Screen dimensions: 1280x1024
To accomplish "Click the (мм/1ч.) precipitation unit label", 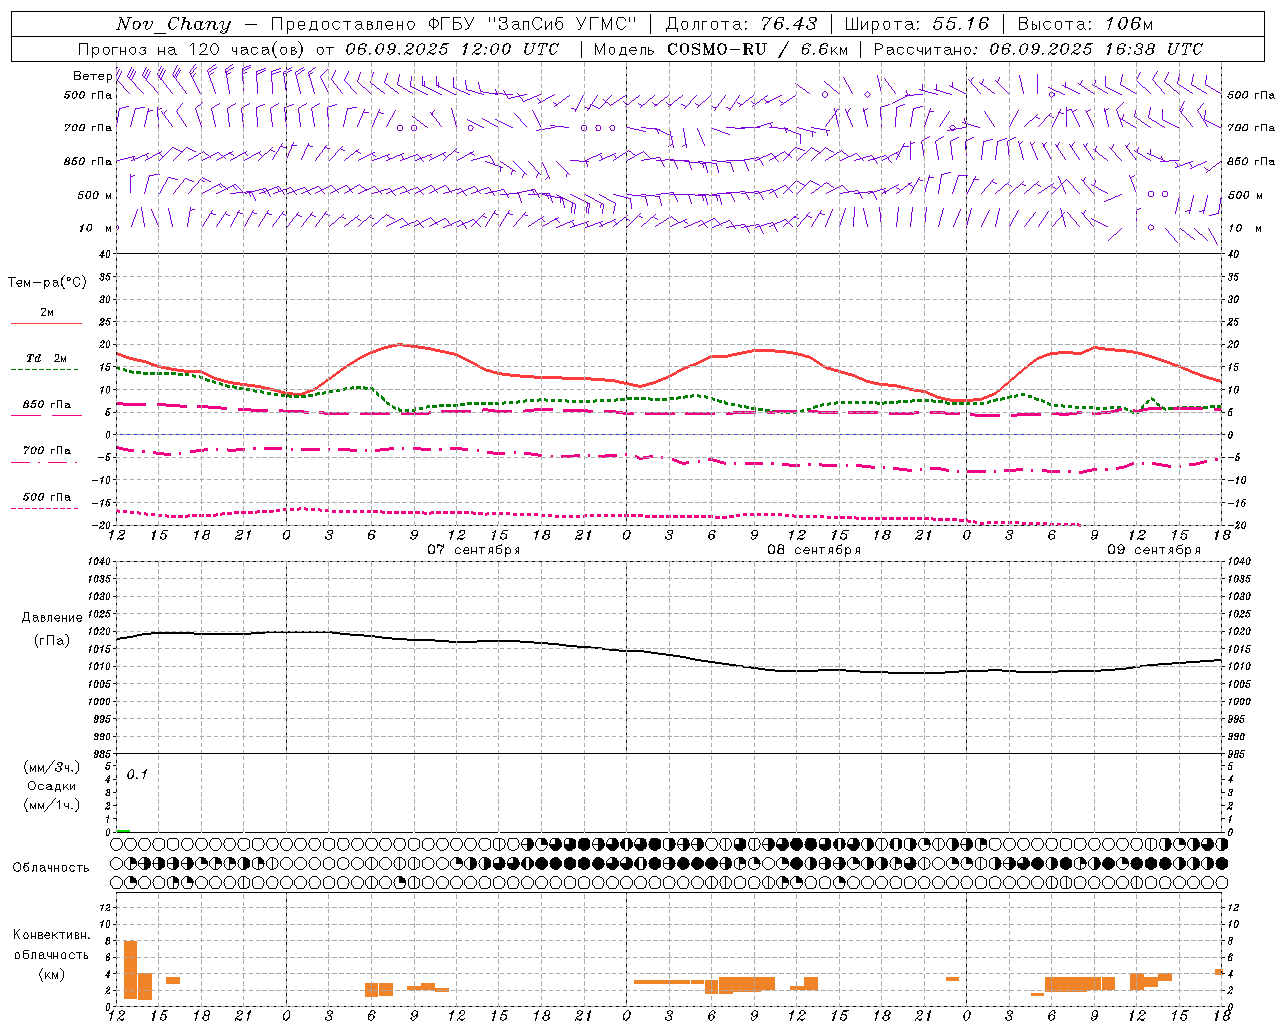I will click(52, 805).
